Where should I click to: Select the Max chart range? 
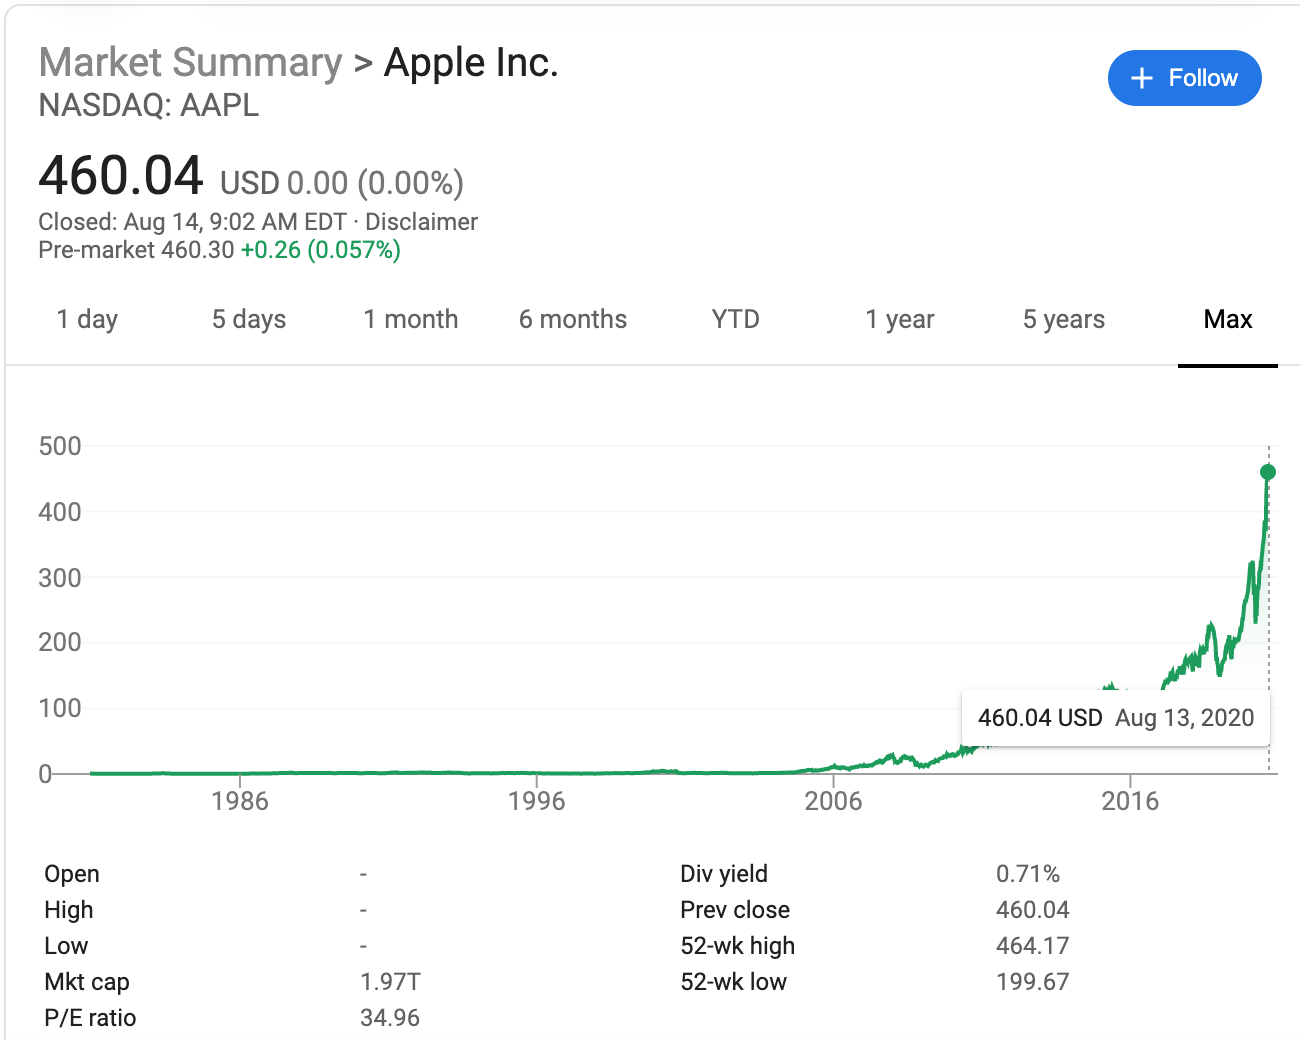pos(1228,319)
